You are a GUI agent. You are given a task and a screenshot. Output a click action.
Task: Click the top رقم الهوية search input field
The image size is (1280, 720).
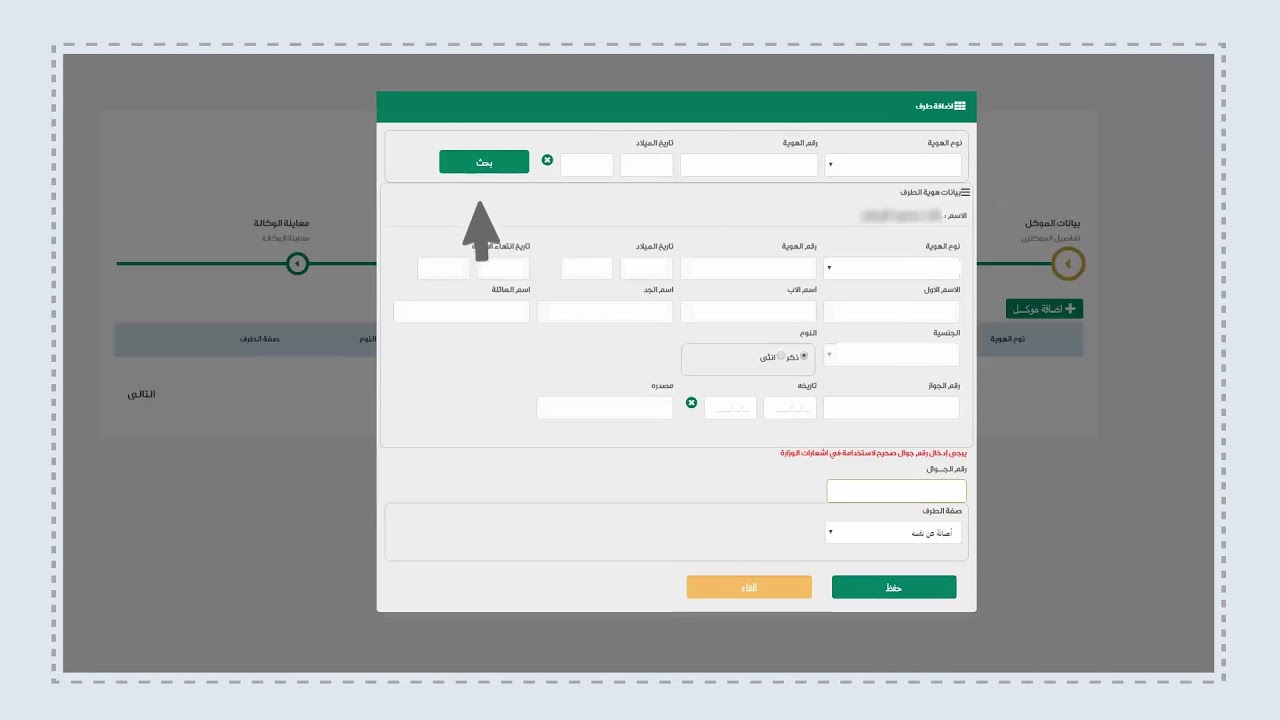pyautogui.click(x=749, y=165)
